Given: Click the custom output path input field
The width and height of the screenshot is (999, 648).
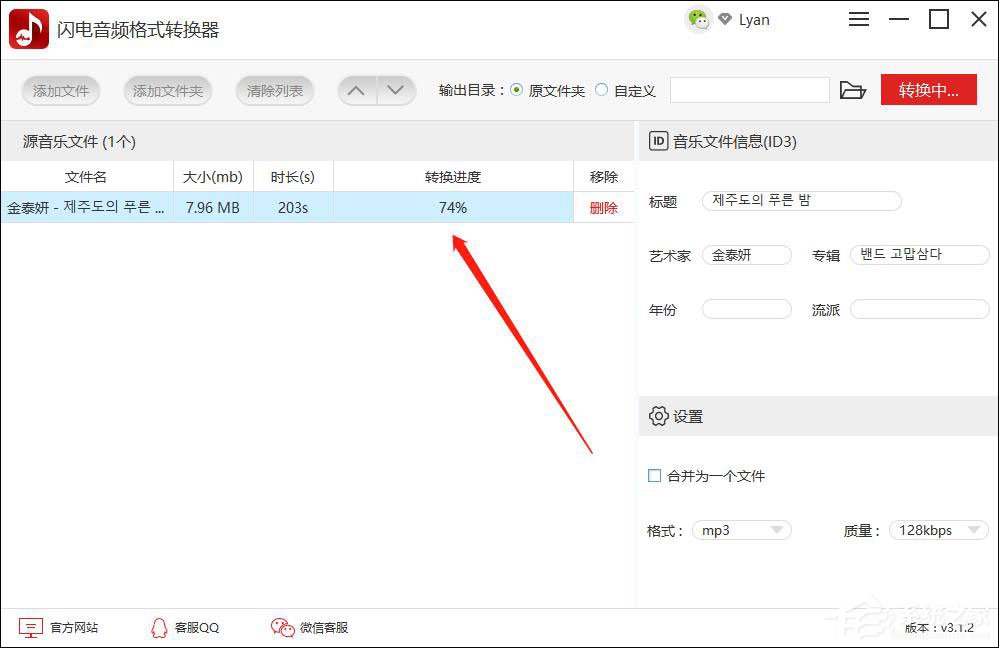Looking at the screenshot, I should point(749,89).
